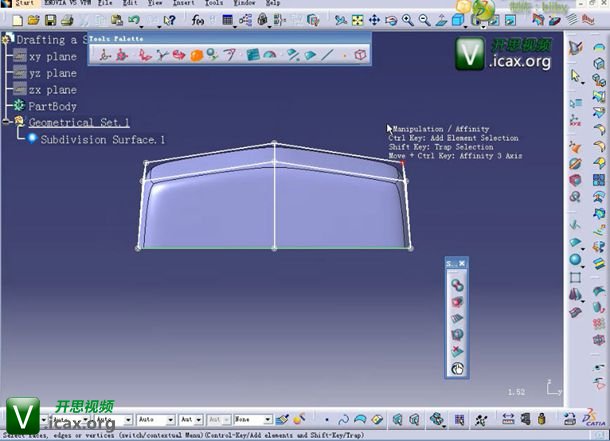Open the Edit menu
Viewport: 610px width, 441px height.
pyautogui.click(x=130, y=3)
